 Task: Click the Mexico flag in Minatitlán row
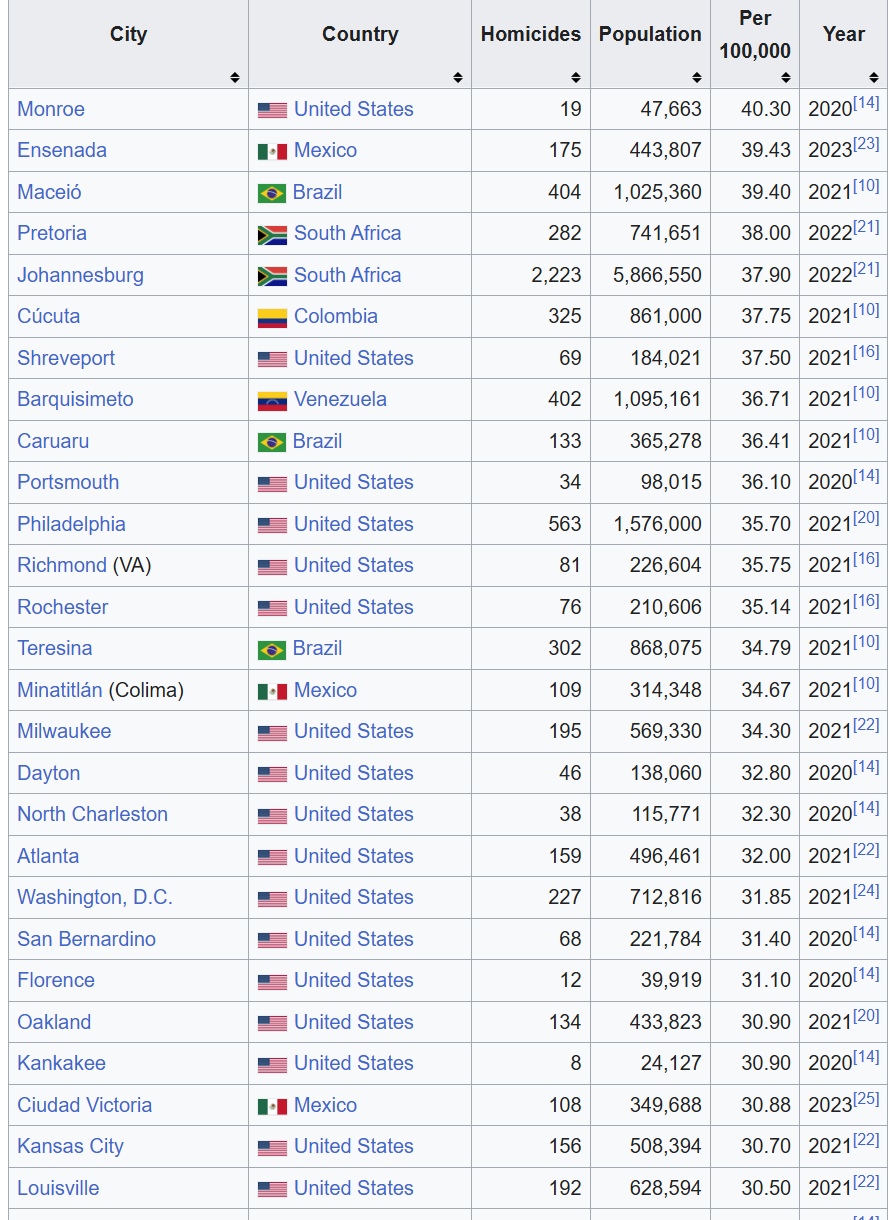pyautogui.click(x=272, y=691)
